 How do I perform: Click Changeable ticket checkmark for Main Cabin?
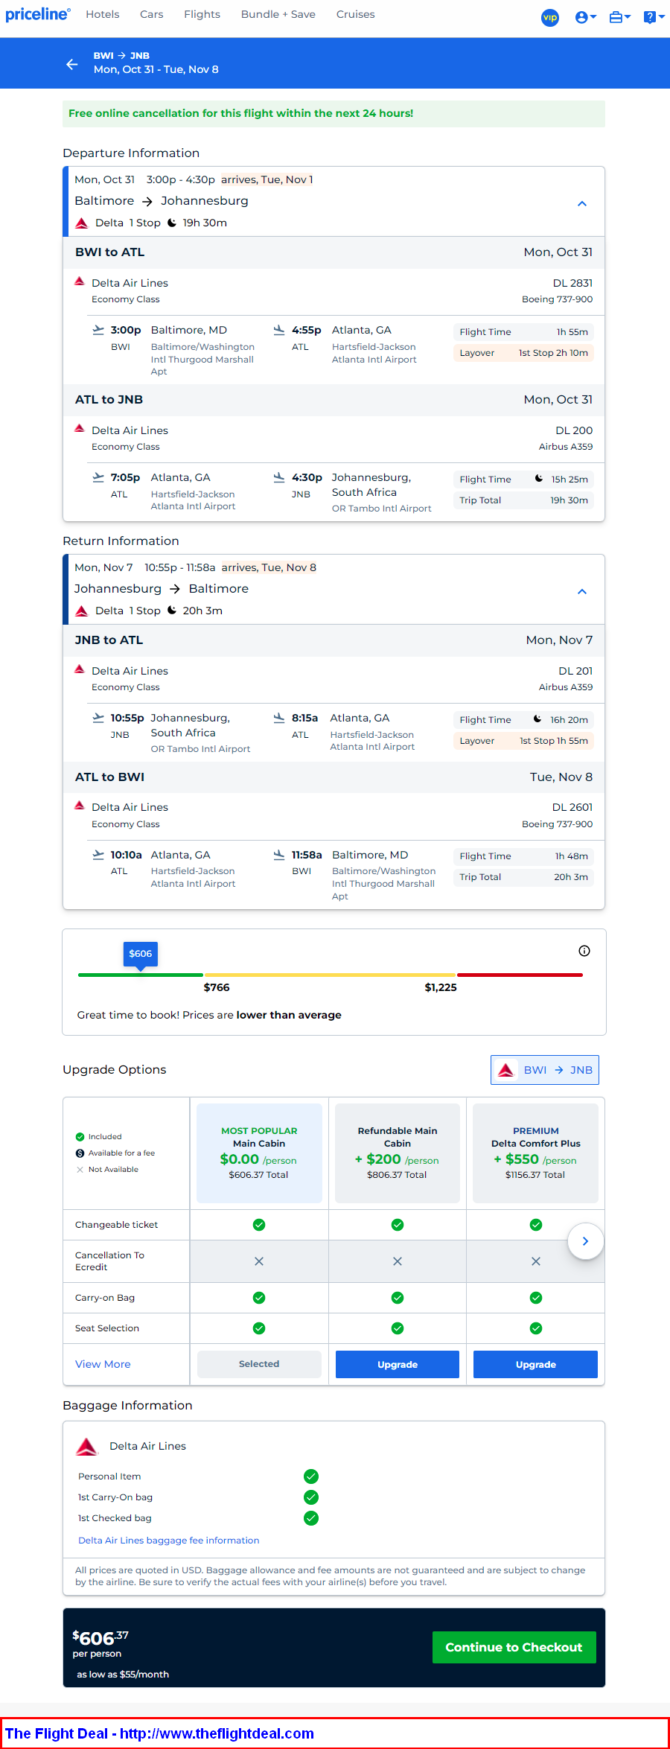point(259,1224)
